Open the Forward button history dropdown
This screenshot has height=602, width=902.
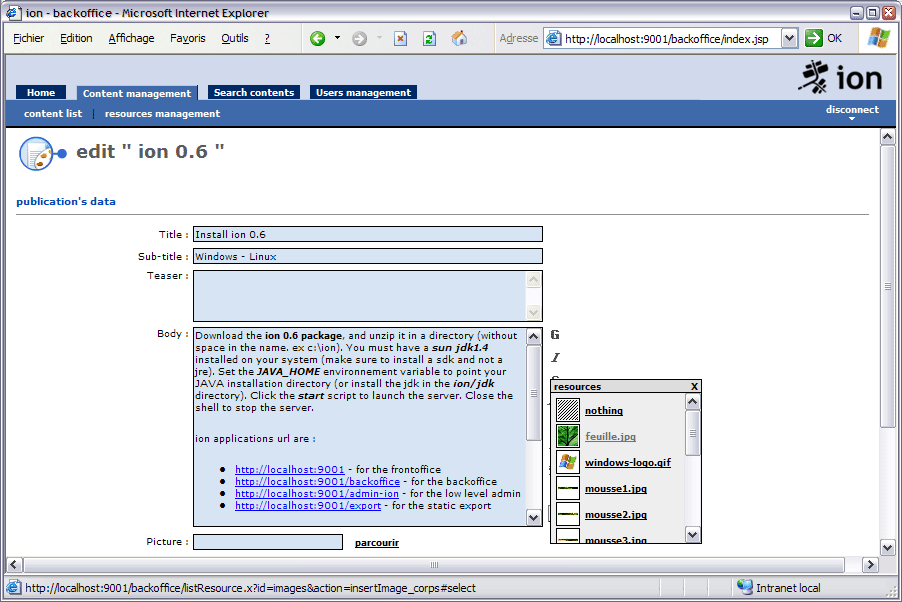tap(379, 38)
